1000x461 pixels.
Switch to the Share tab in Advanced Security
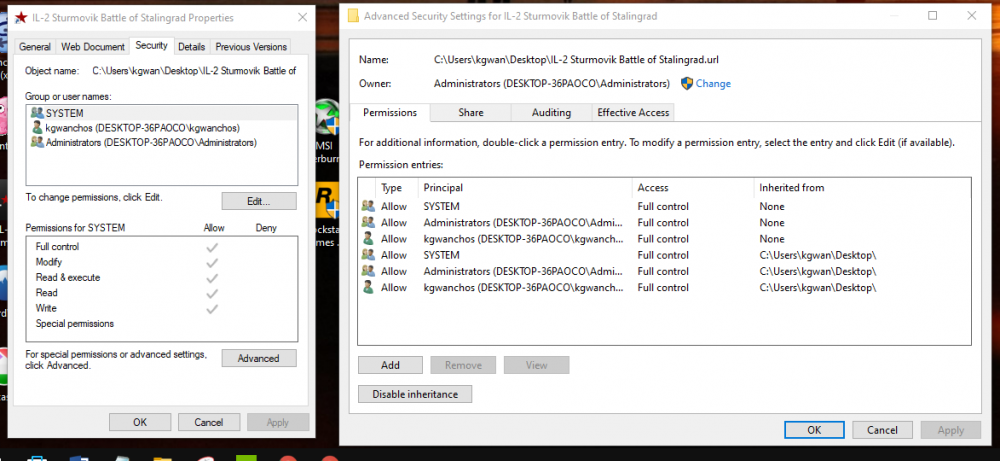tap(471, 113)
